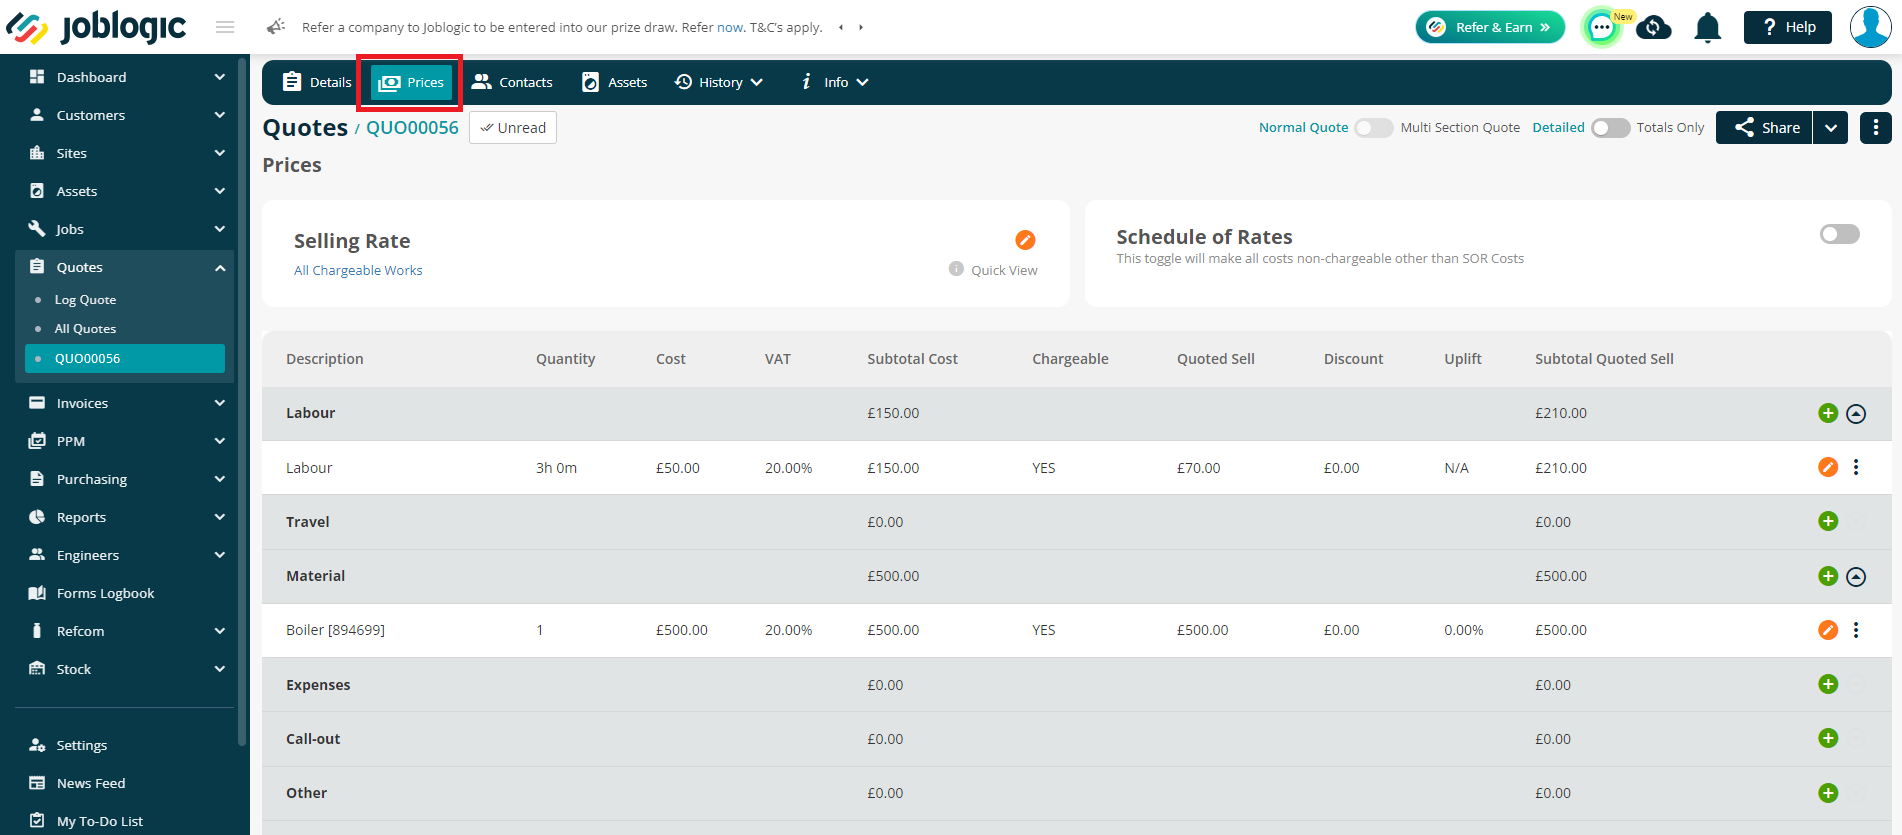This screenshot has height=835, width=1902.
Task: Switch to the Assets tab in the quote bar
Action: pyautogui.click(x=615, y=82)
